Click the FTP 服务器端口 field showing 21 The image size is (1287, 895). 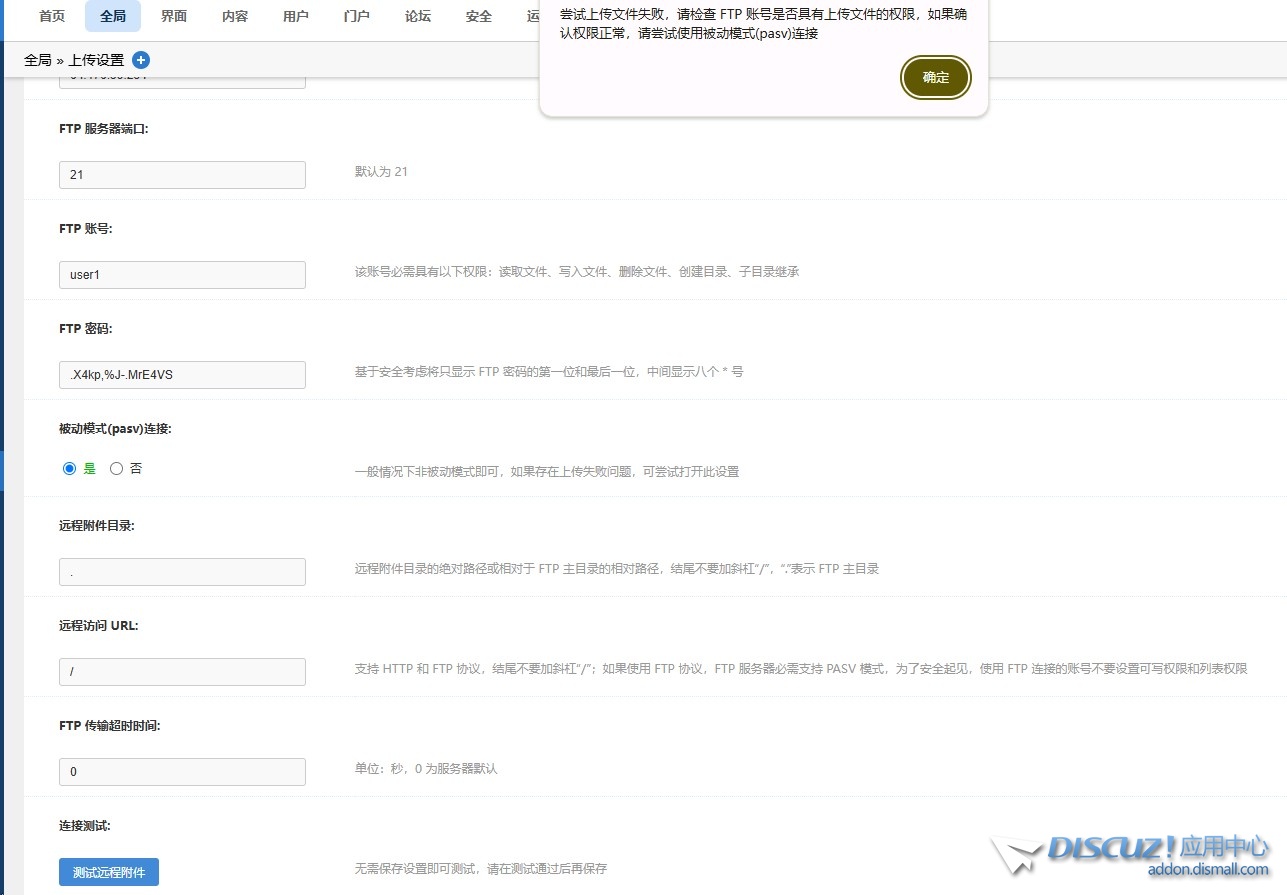tap(182, 175)
